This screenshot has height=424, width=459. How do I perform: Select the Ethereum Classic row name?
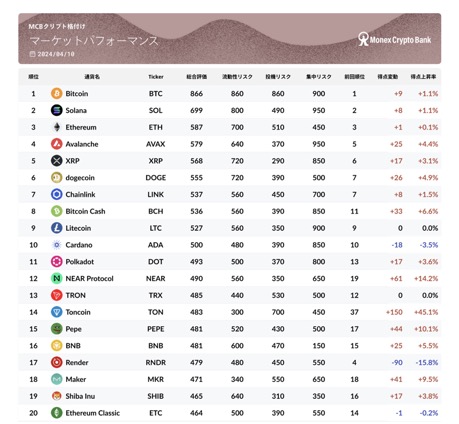click(x=93, y=413)
